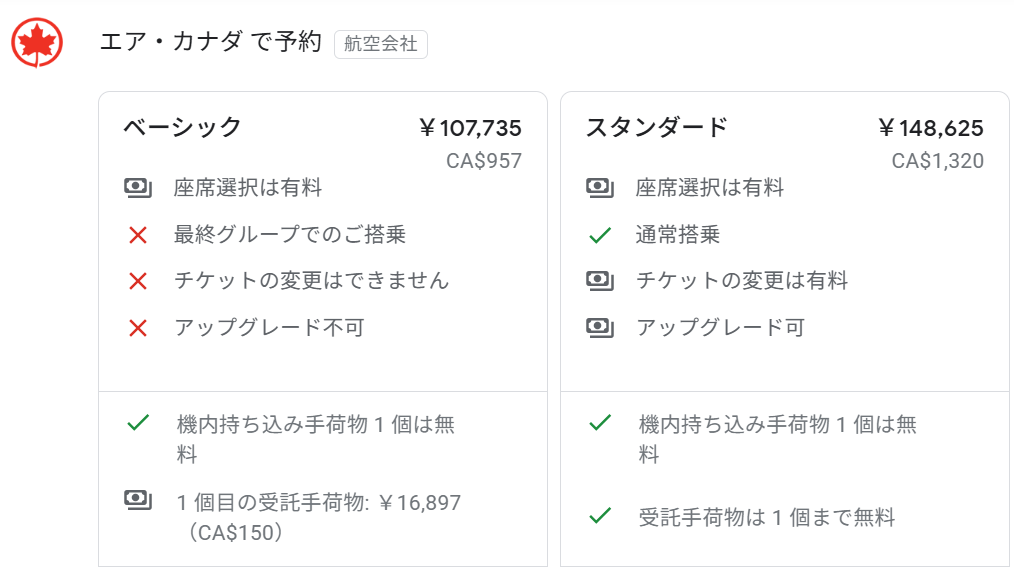
Task: Click the fee icon beside チケットの変更は有料
Action: (600, 281)
